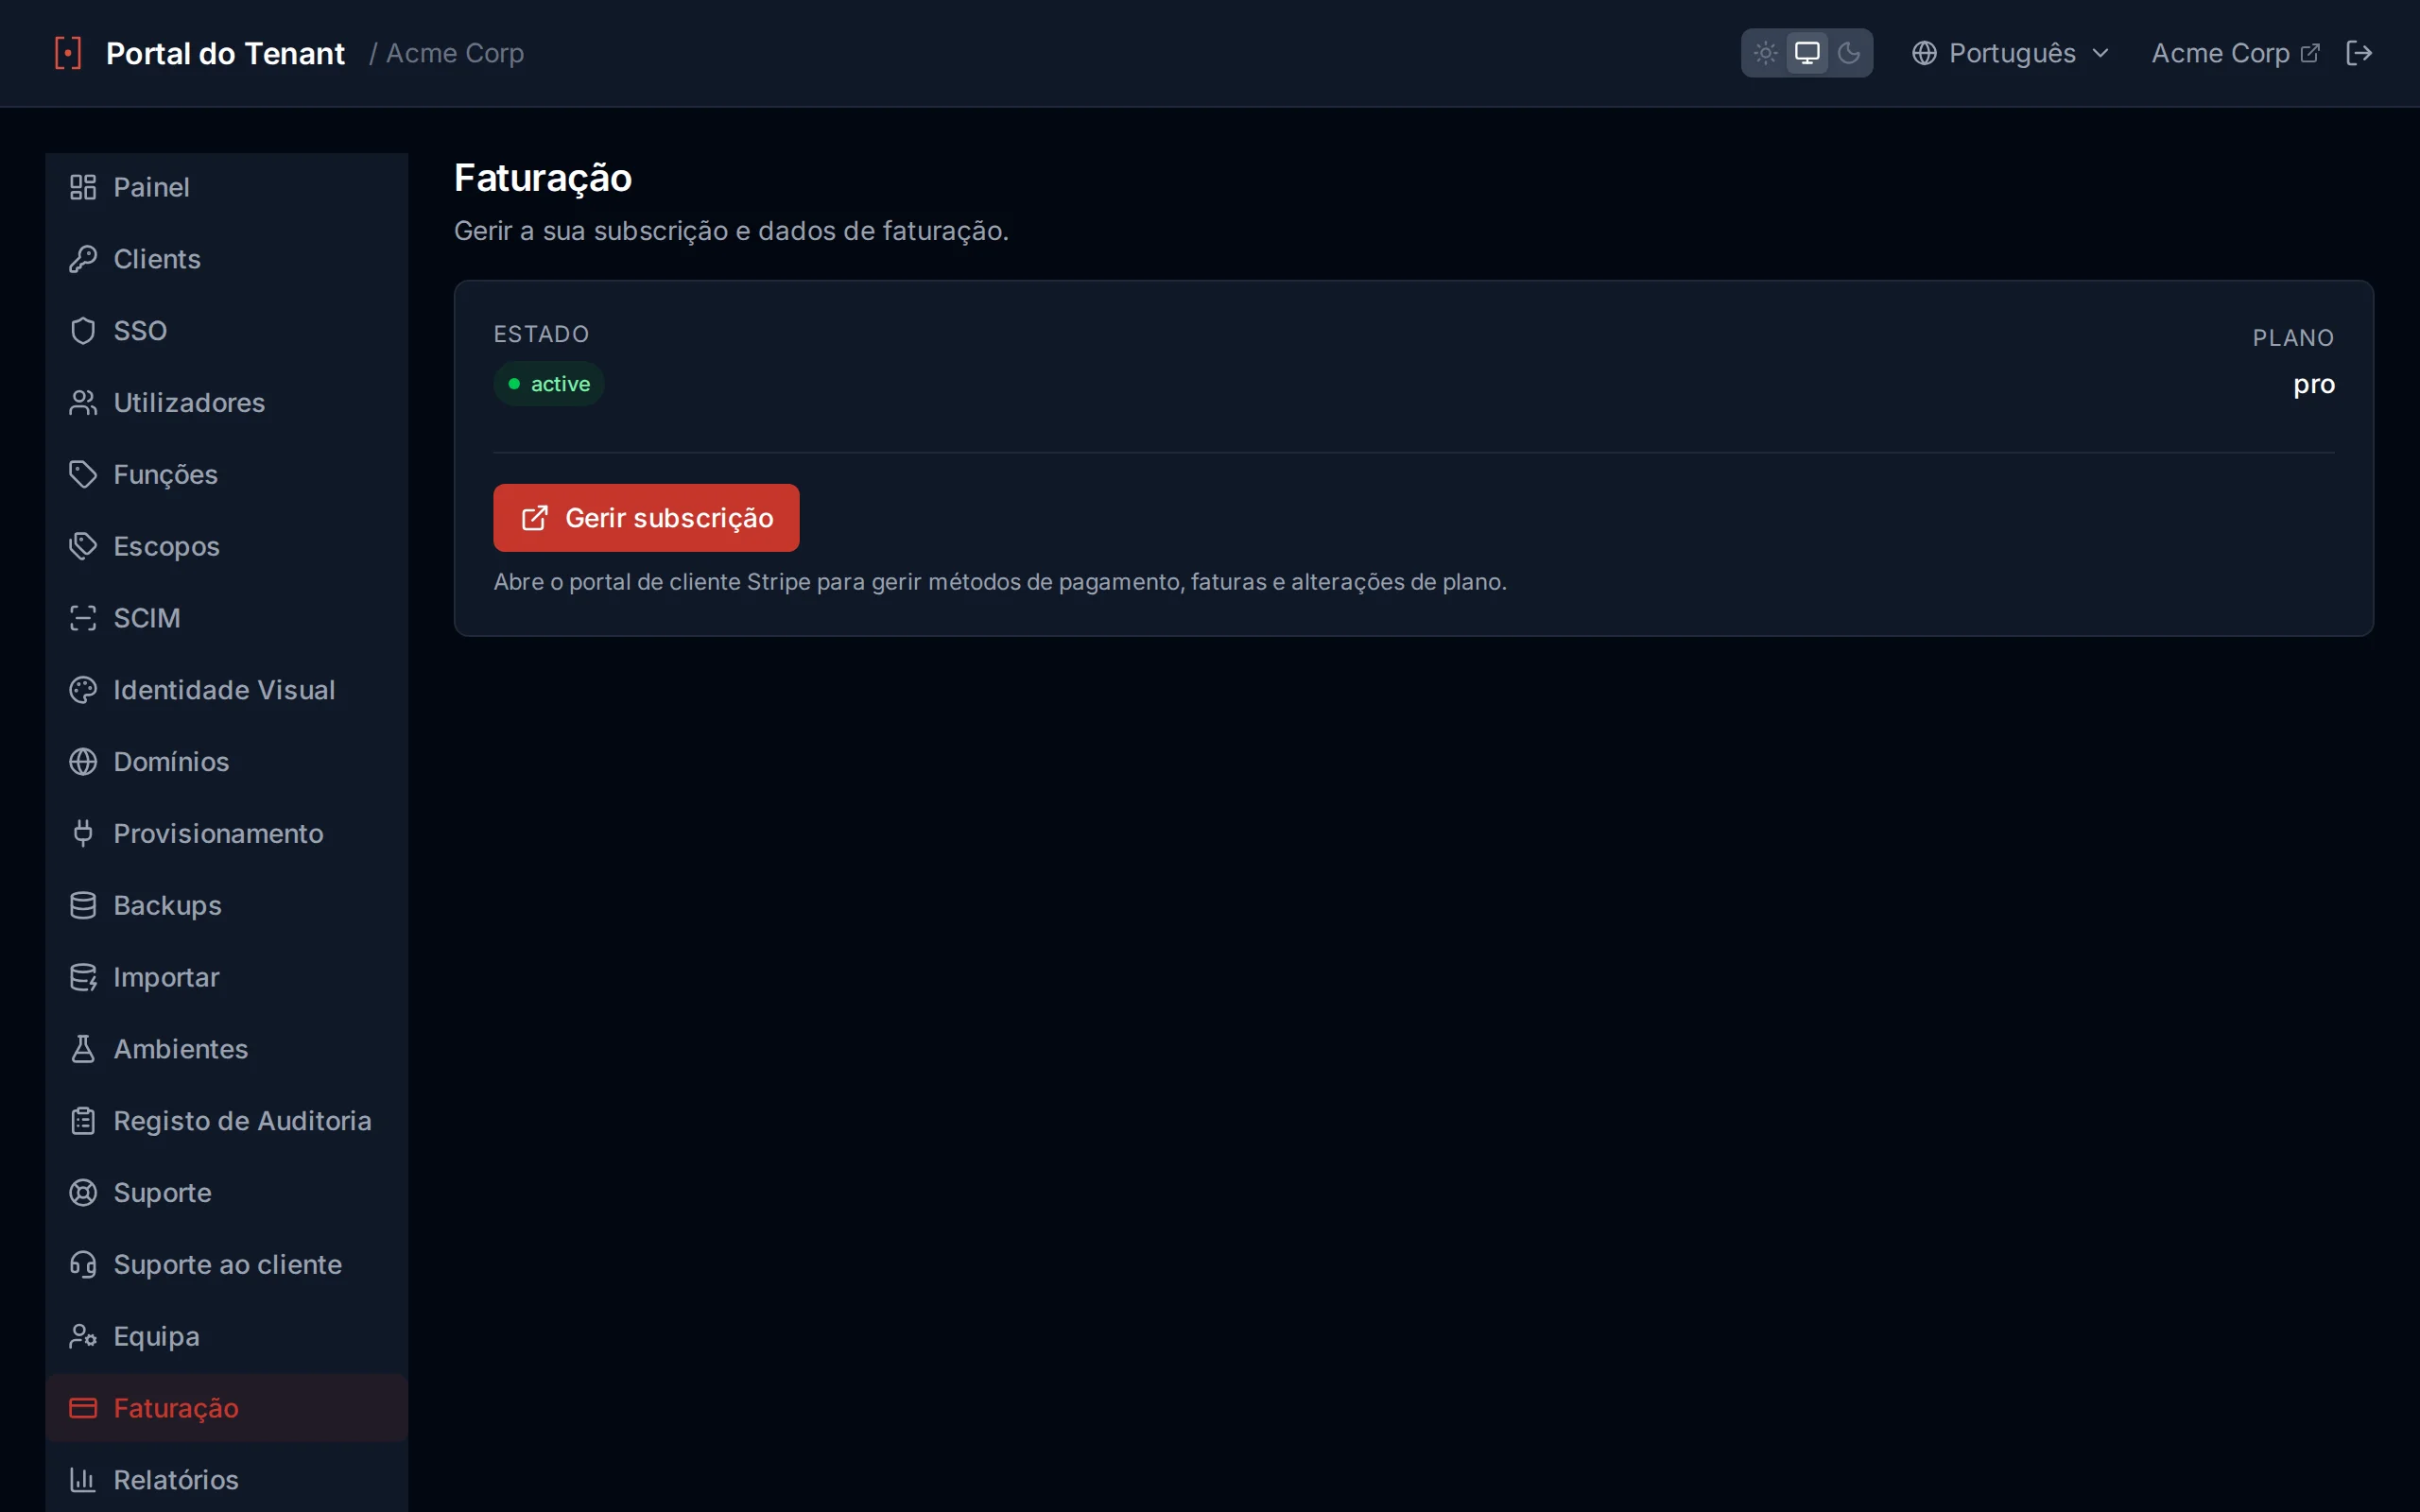Click the Provisionamento plug icon
Screen dimensions: 2420x1512
point(83,834)
